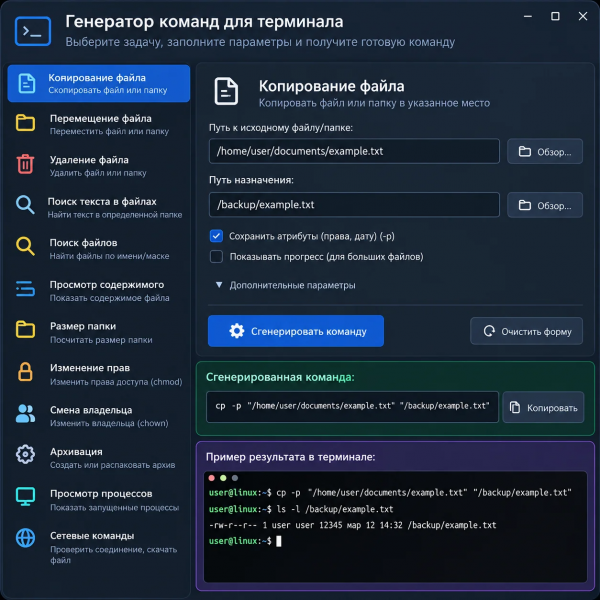Click the red dot in terminal preview
The image size is (600, 600).
pos(212,478)
